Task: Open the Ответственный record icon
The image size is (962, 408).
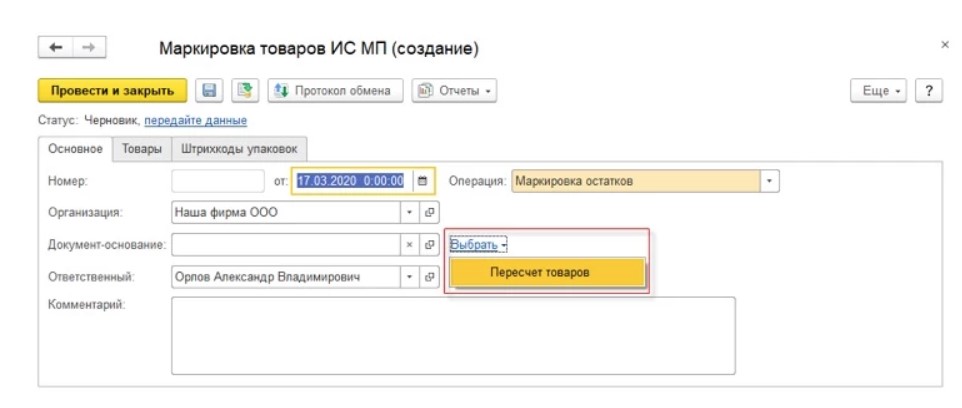Action: (429, 277)
